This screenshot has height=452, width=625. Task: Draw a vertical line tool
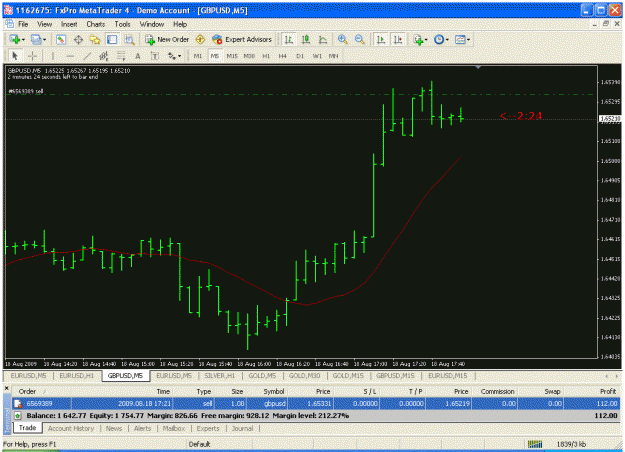[x=53, y=56]
